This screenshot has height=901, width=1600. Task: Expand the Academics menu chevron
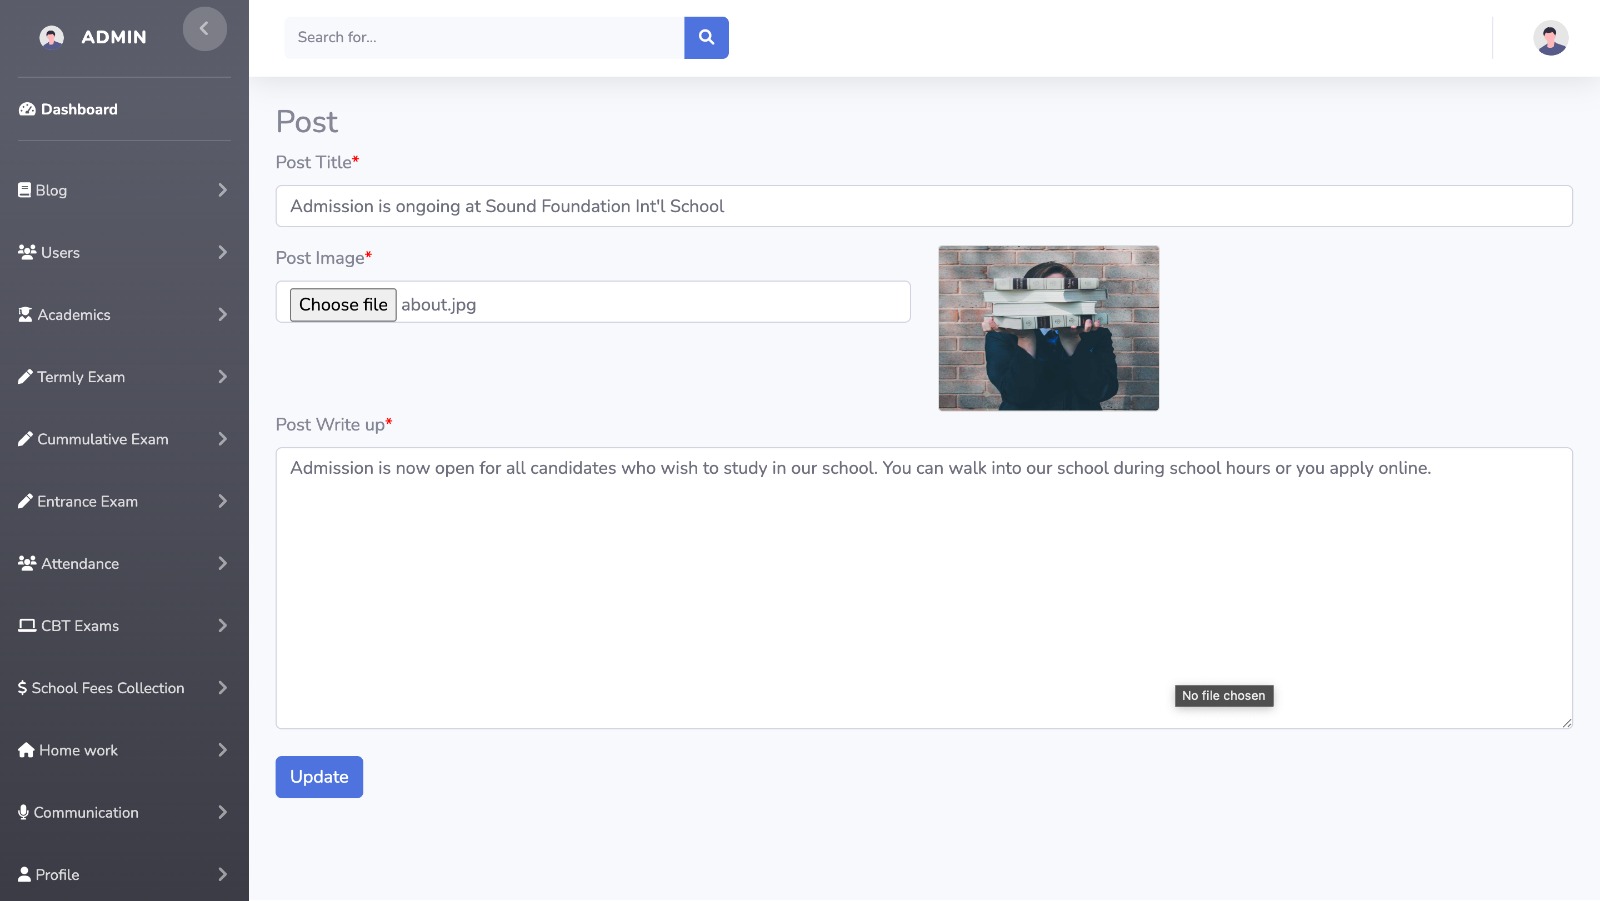222,314
